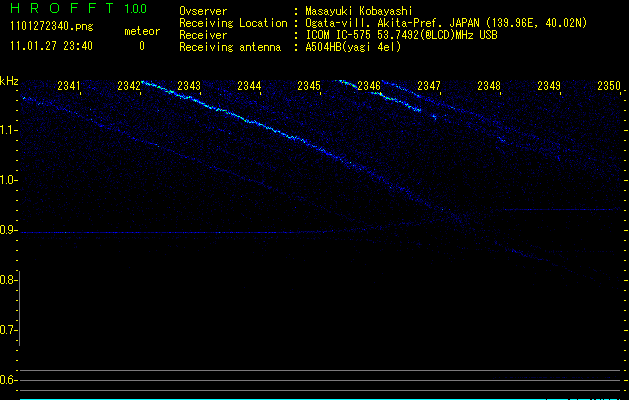Image resolution: width=629 pixels, height=400 pixels.
Task: Click time marker 2343
Action: point(189,86)
